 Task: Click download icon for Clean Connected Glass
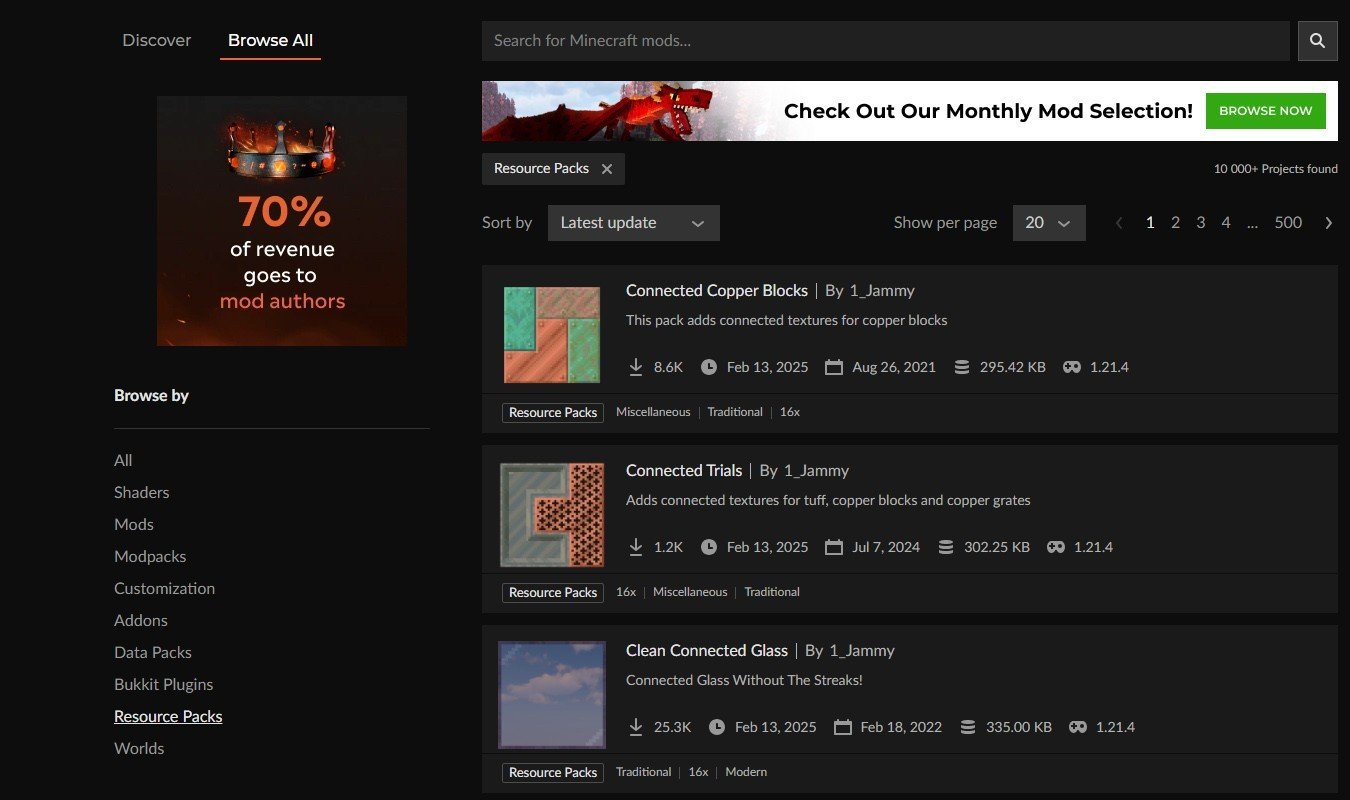[636, 727]
